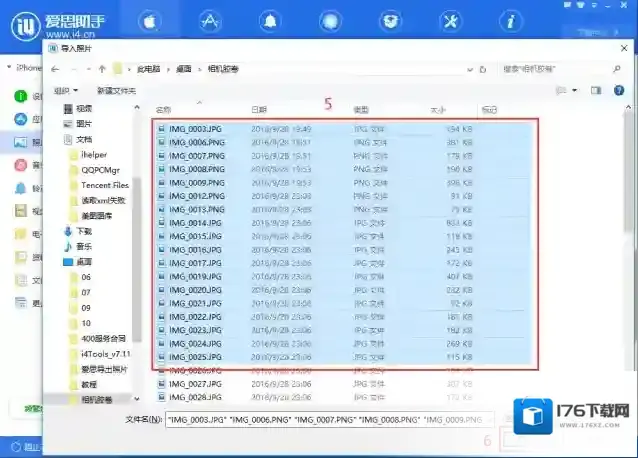Open the ihelper folder in tree
Screen dimensions: 638x458
click(89, 155)
